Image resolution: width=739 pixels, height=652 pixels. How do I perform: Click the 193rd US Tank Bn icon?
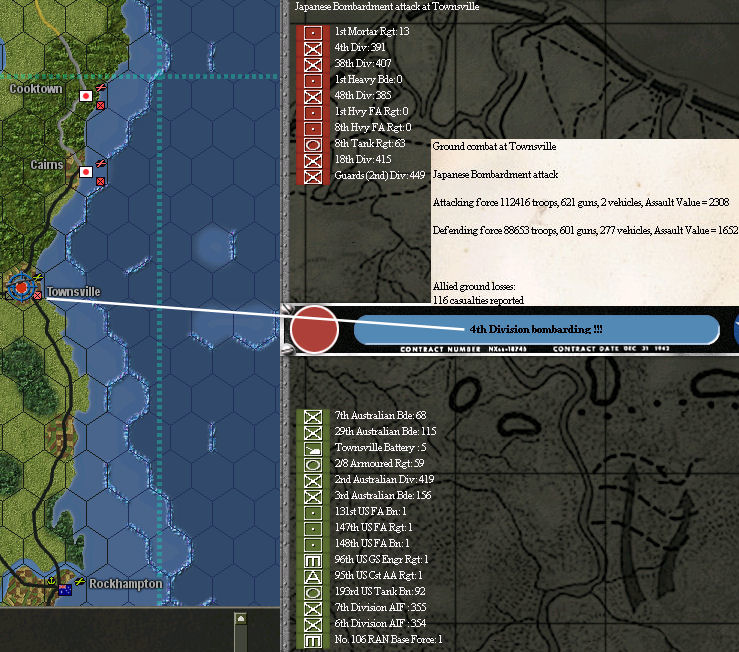(x=313, y=593)
